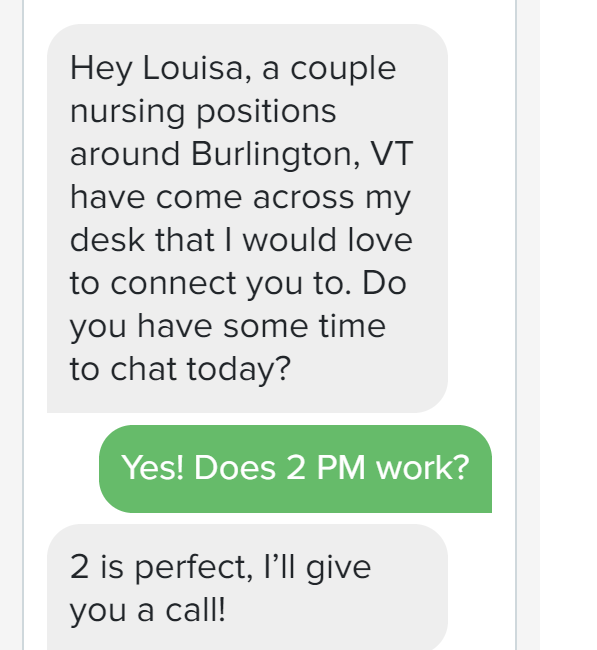Click the "nursing positions" line of text

203,112
